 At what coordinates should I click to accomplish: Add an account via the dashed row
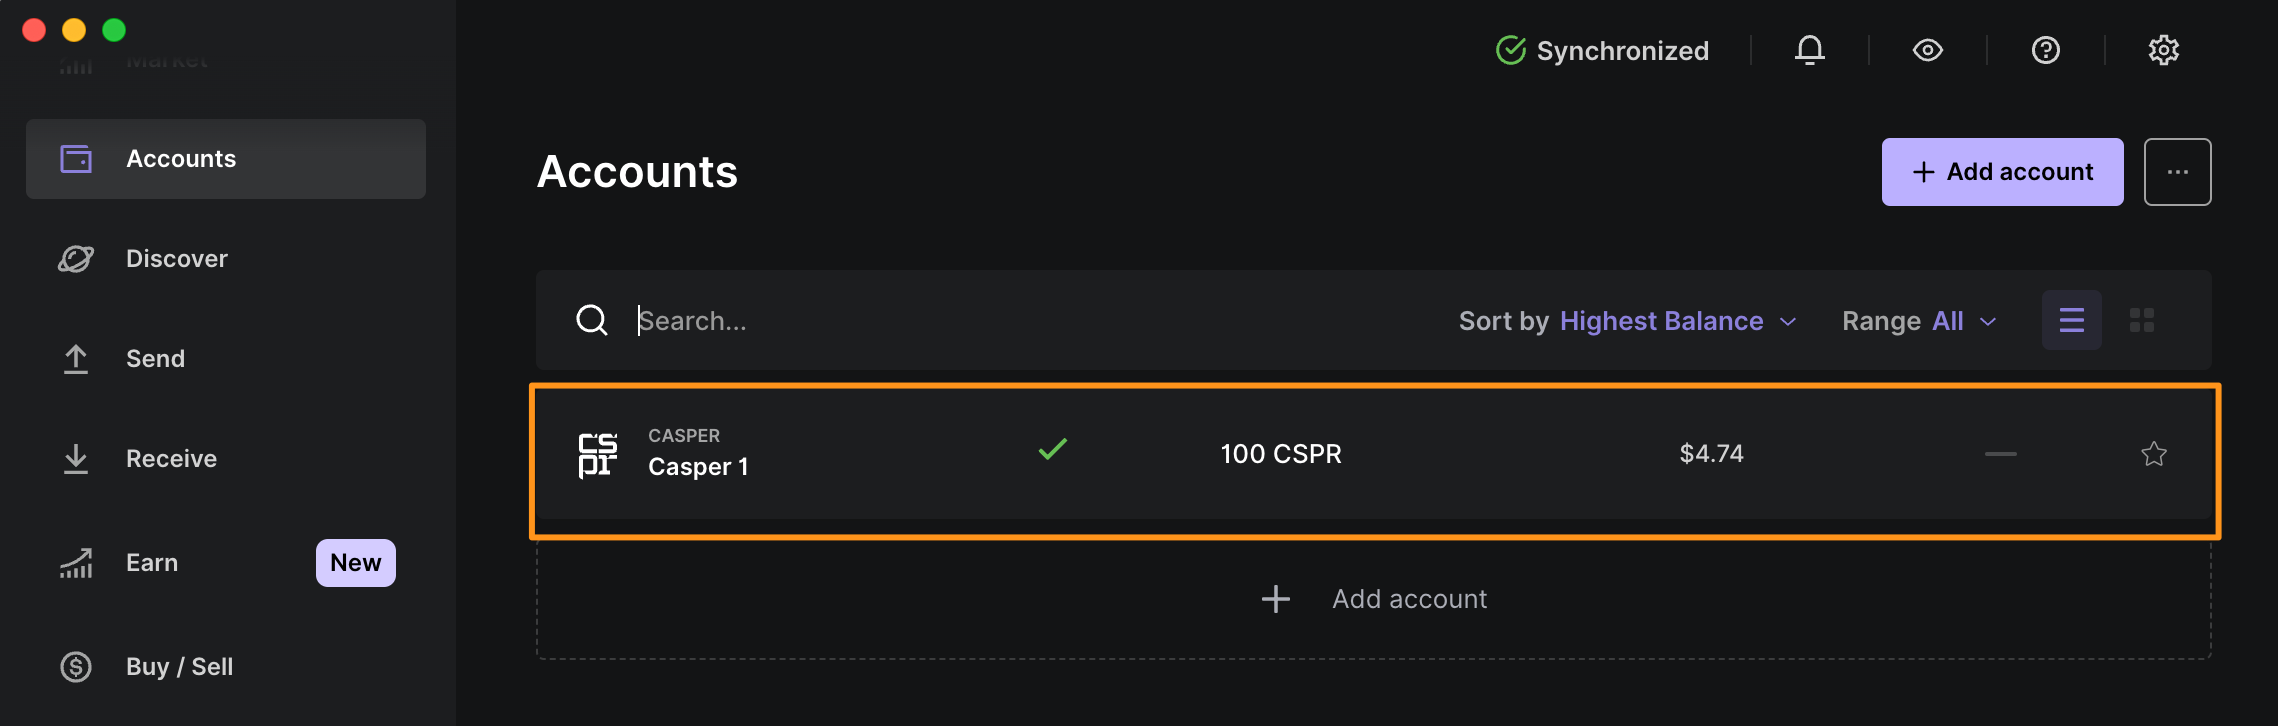pos(1375,598)
